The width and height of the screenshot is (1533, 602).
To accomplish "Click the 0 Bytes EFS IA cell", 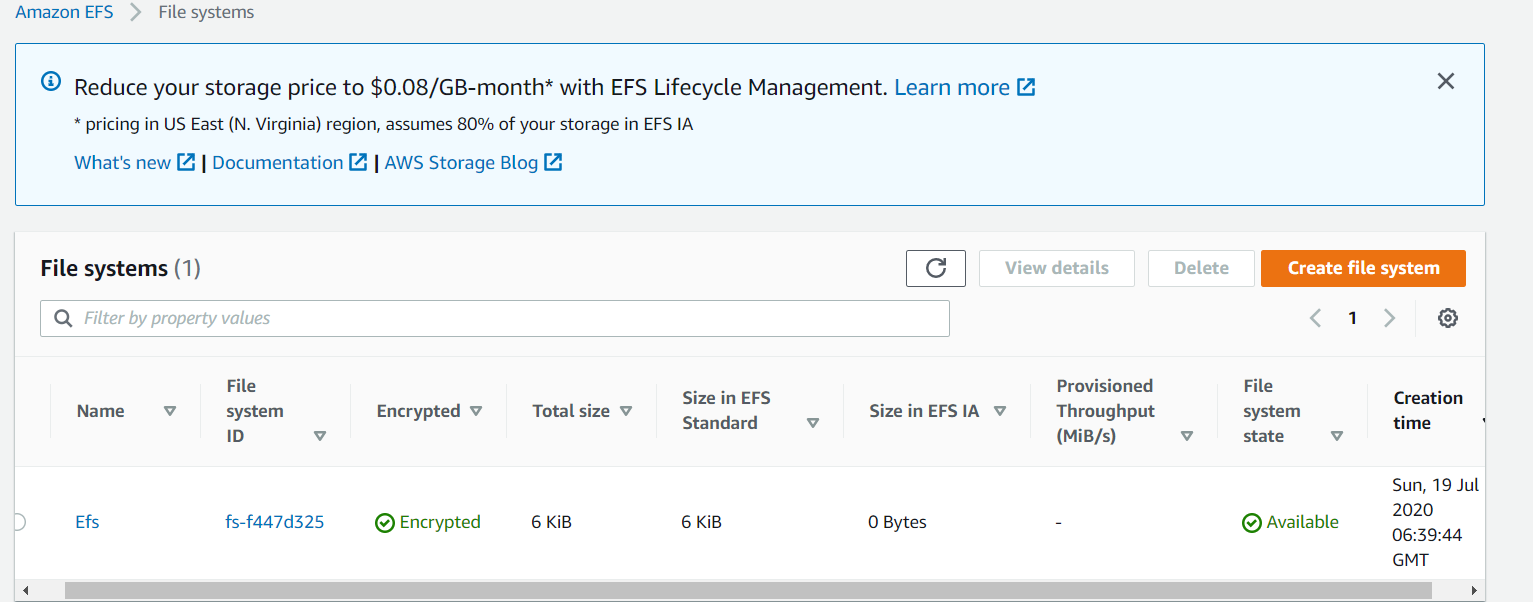I will tap(898, 522).
